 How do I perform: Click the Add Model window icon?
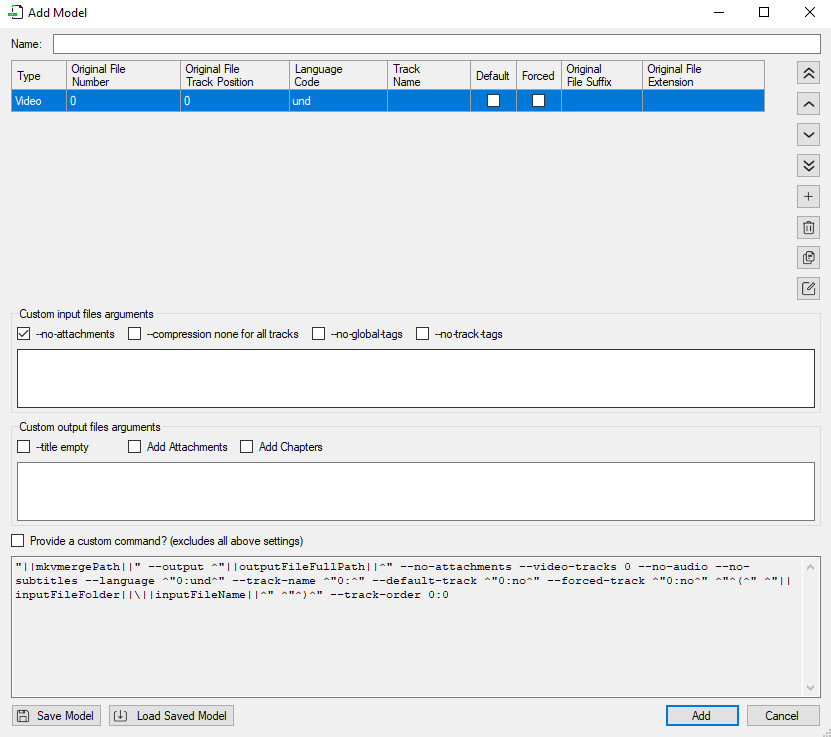15,12
